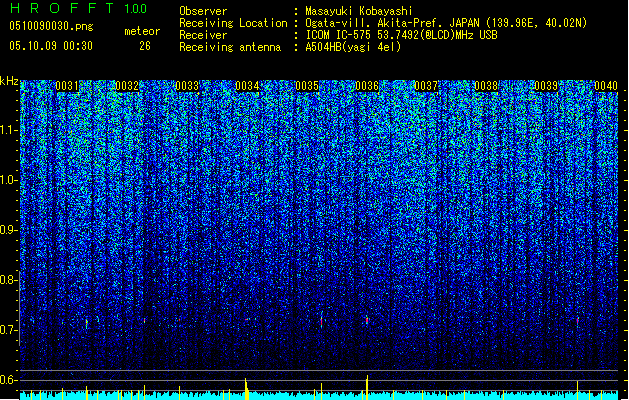The height and width of the screenshot is (400, 629).
Task: Select the antenna value A504HB(yagi 4el)
Action: coord(353,47)
